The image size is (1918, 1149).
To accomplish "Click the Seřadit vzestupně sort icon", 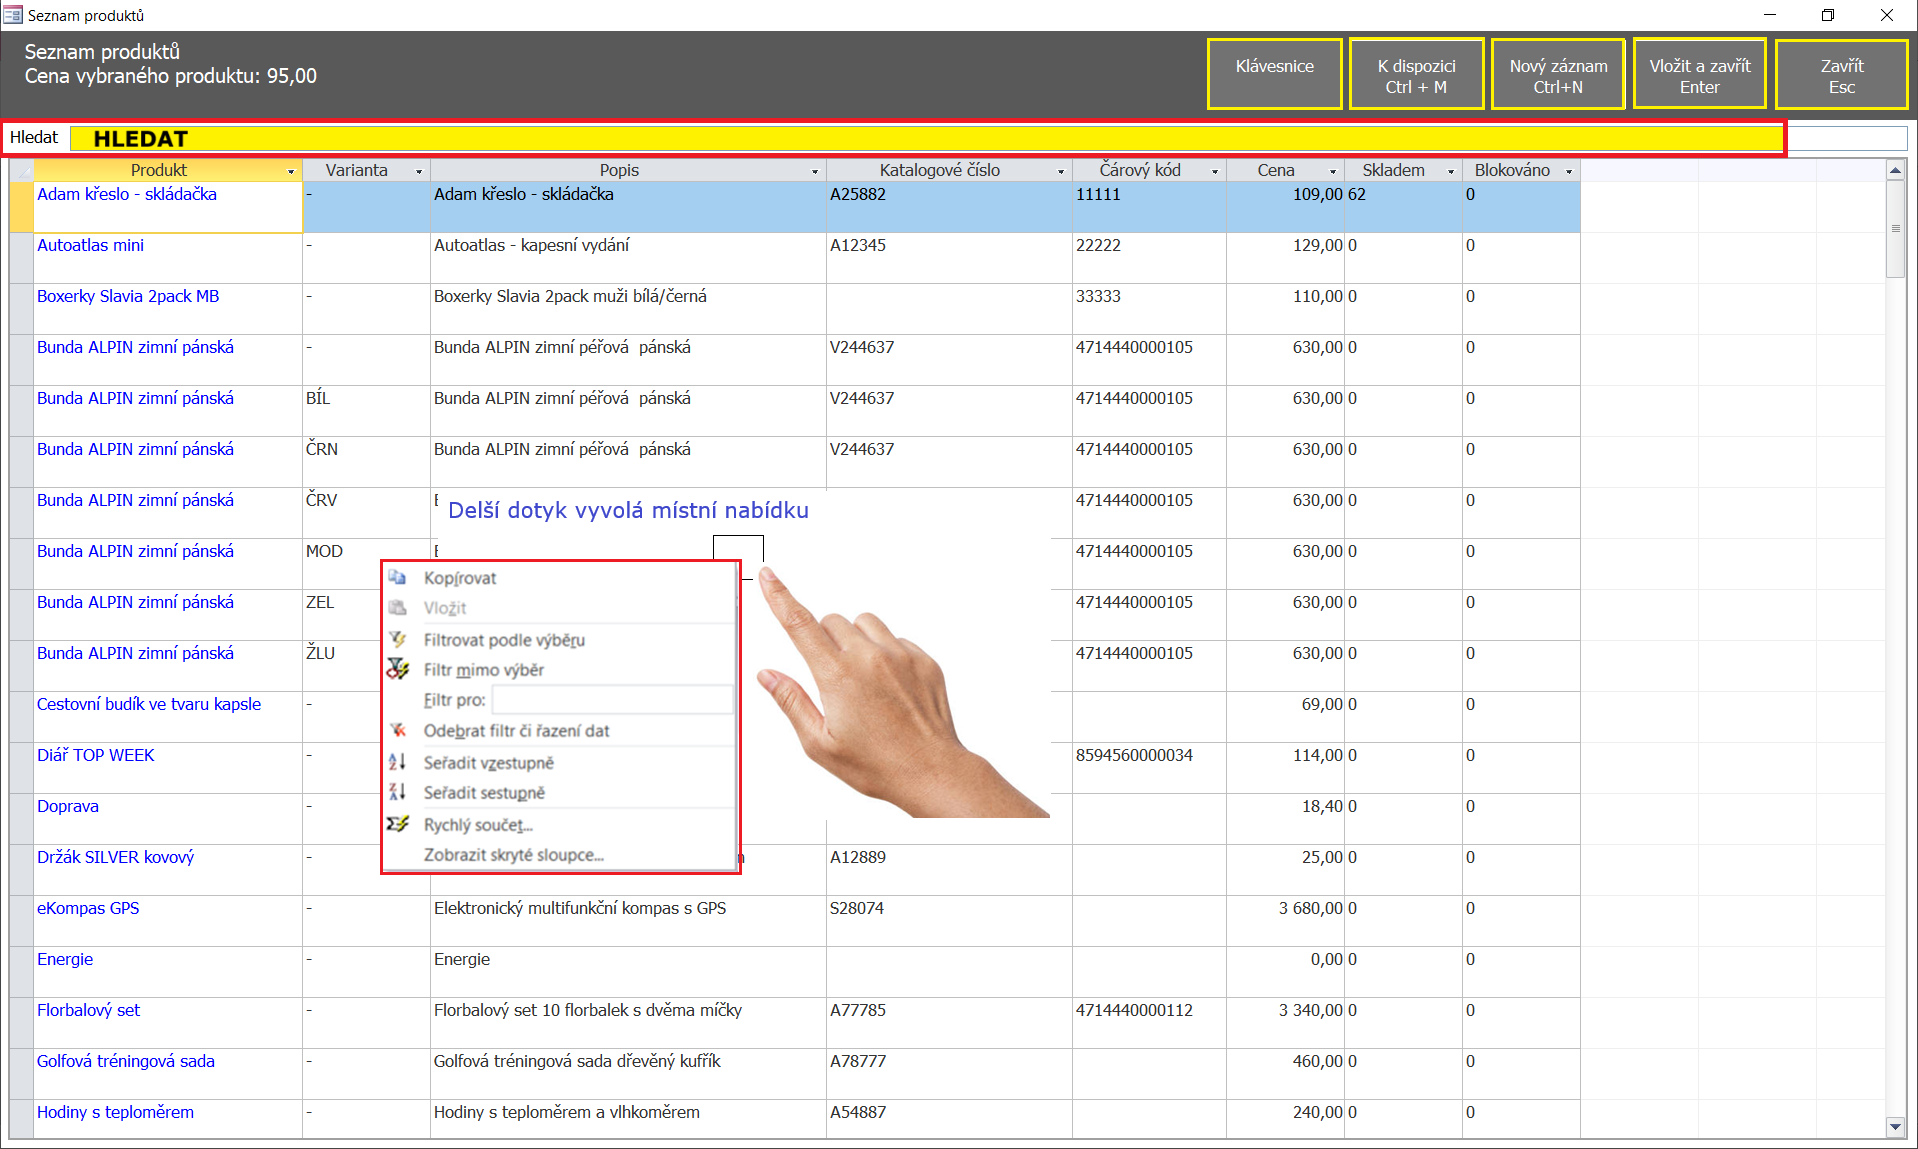I will [398, 763].
